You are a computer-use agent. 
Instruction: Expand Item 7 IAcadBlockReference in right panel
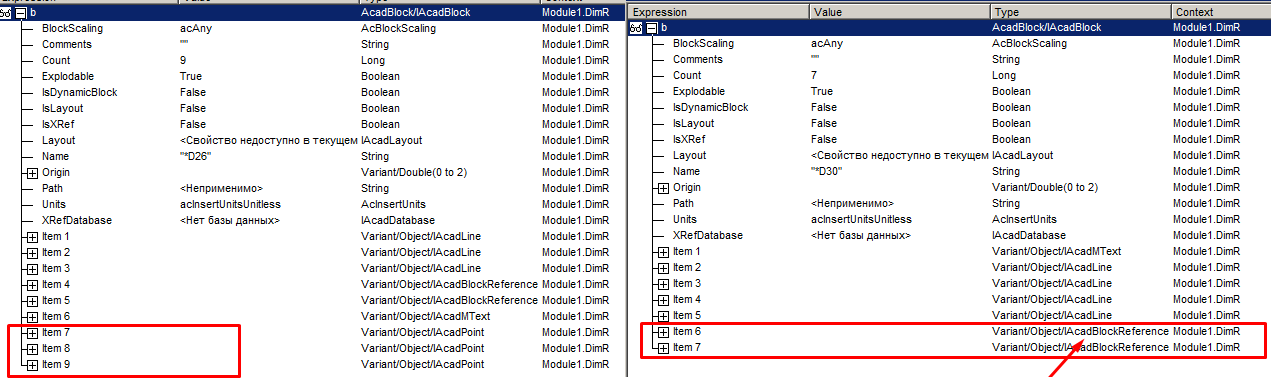pos(663,347)
